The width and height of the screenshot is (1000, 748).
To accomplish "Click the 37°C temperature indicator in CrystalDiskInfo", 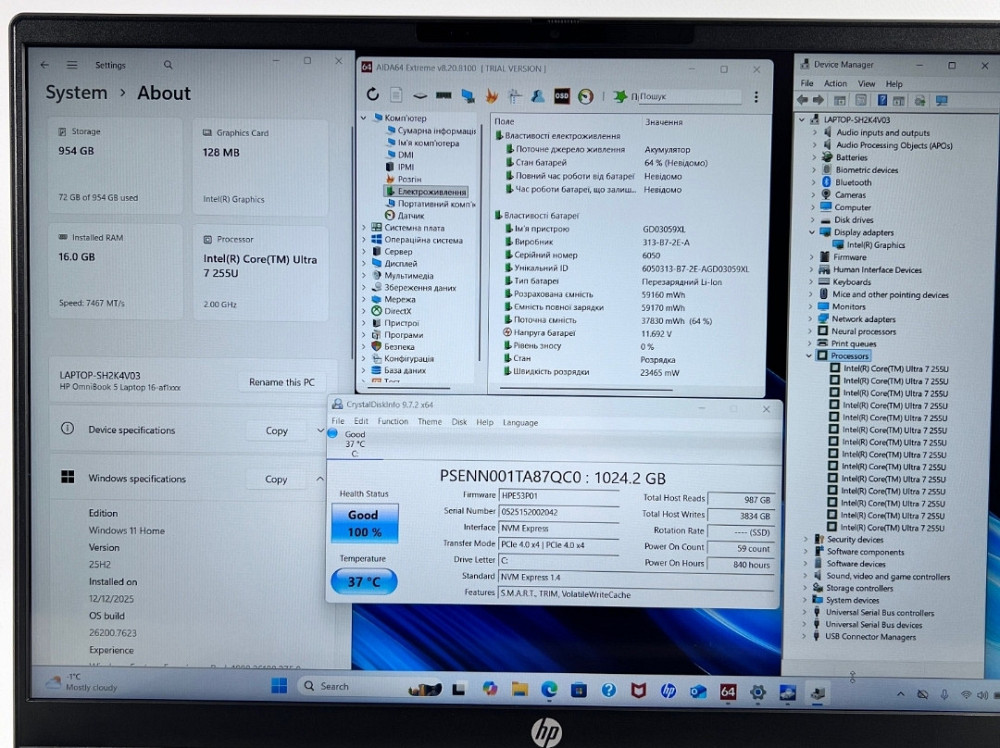I will pyautogui.click(x=363, y=581).
